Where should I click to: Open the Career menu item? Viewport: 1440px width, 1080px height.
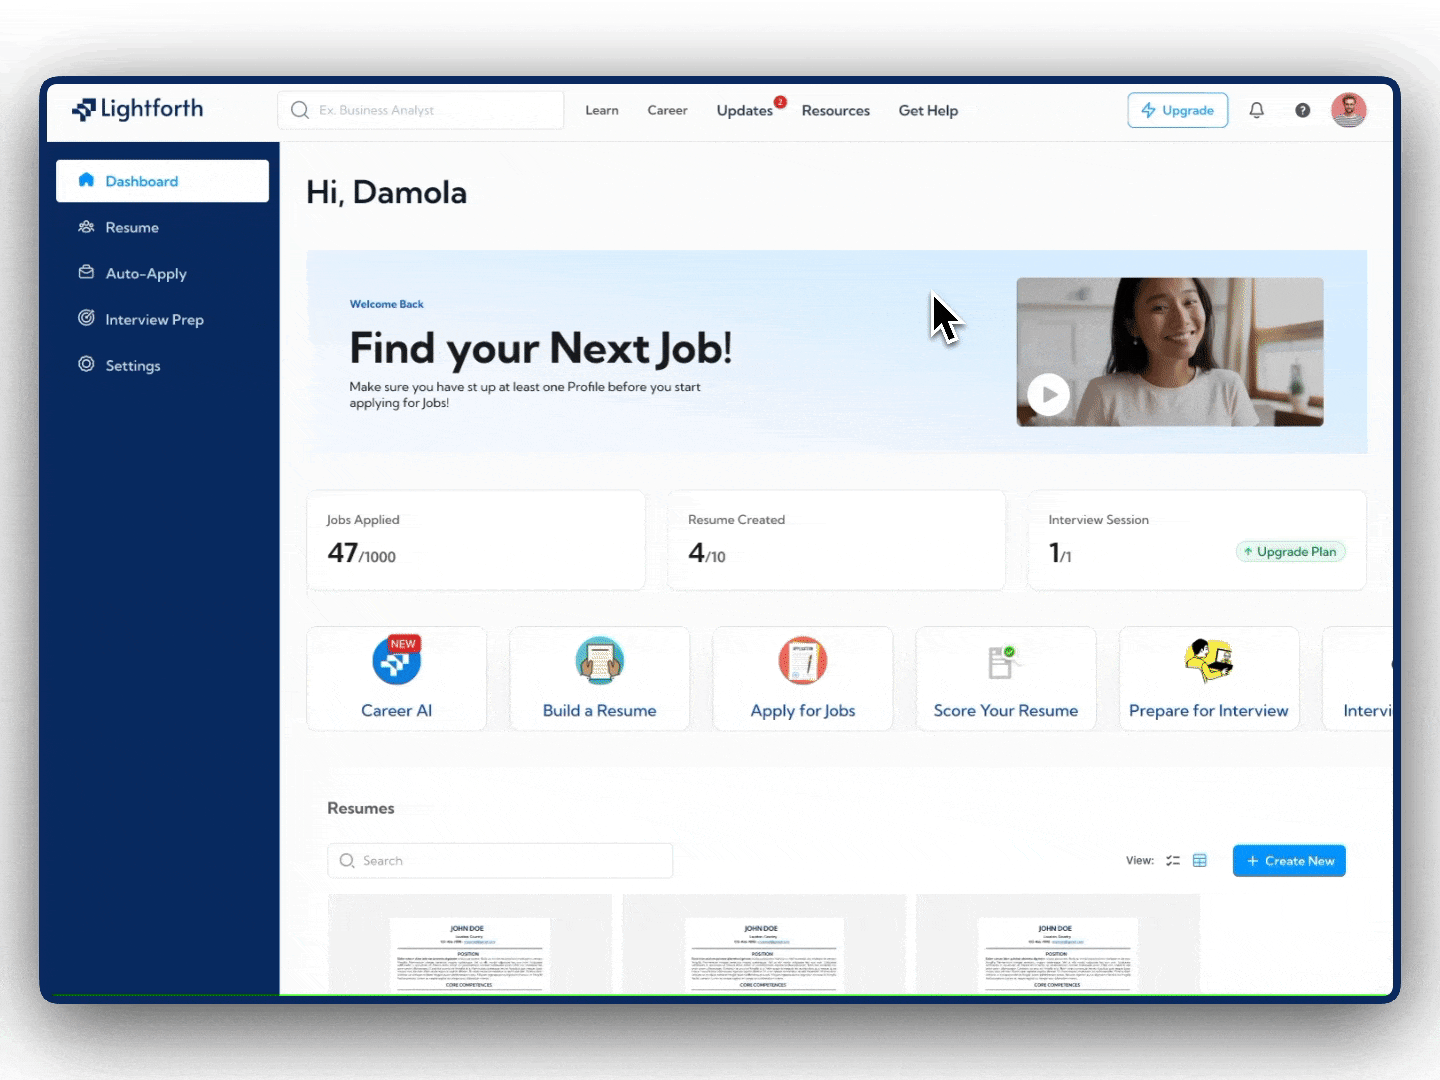[667, 111]
